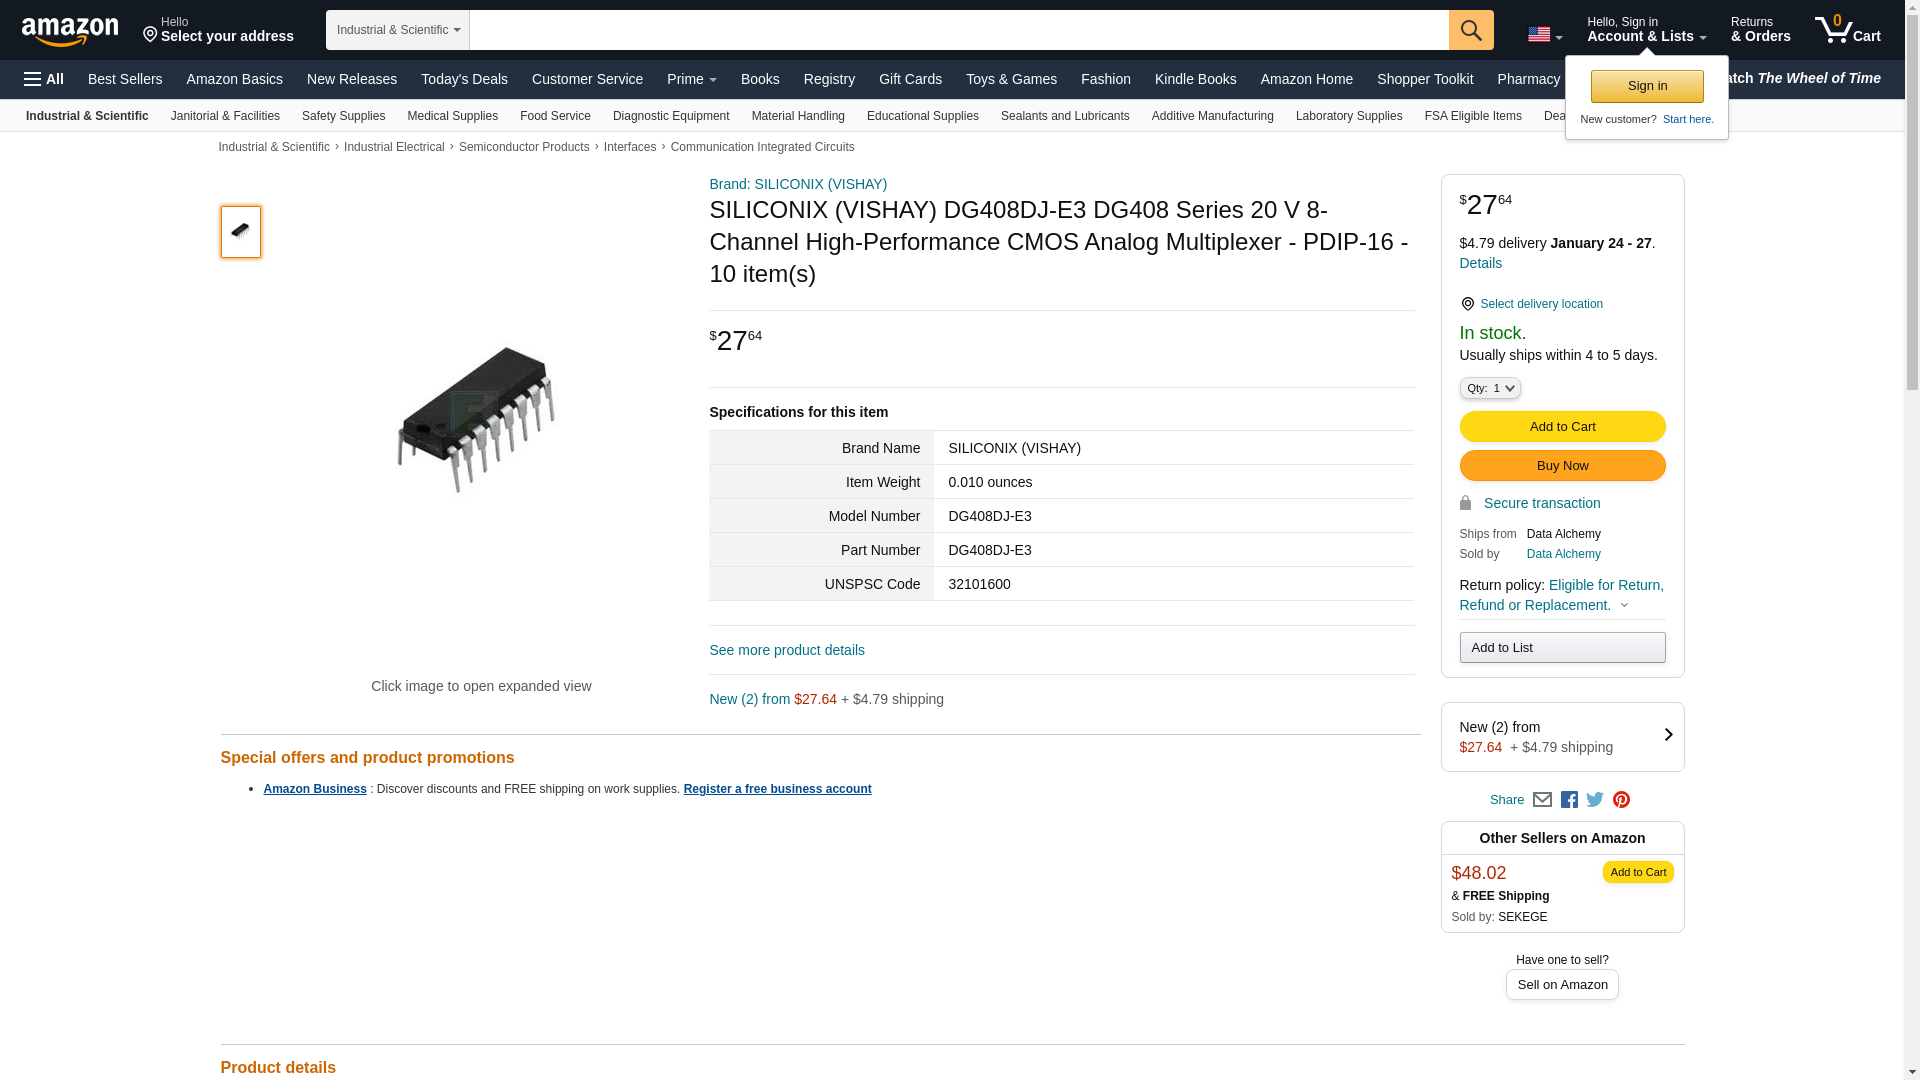
Task: Open See more product details link
Action: tap(787, 650)
